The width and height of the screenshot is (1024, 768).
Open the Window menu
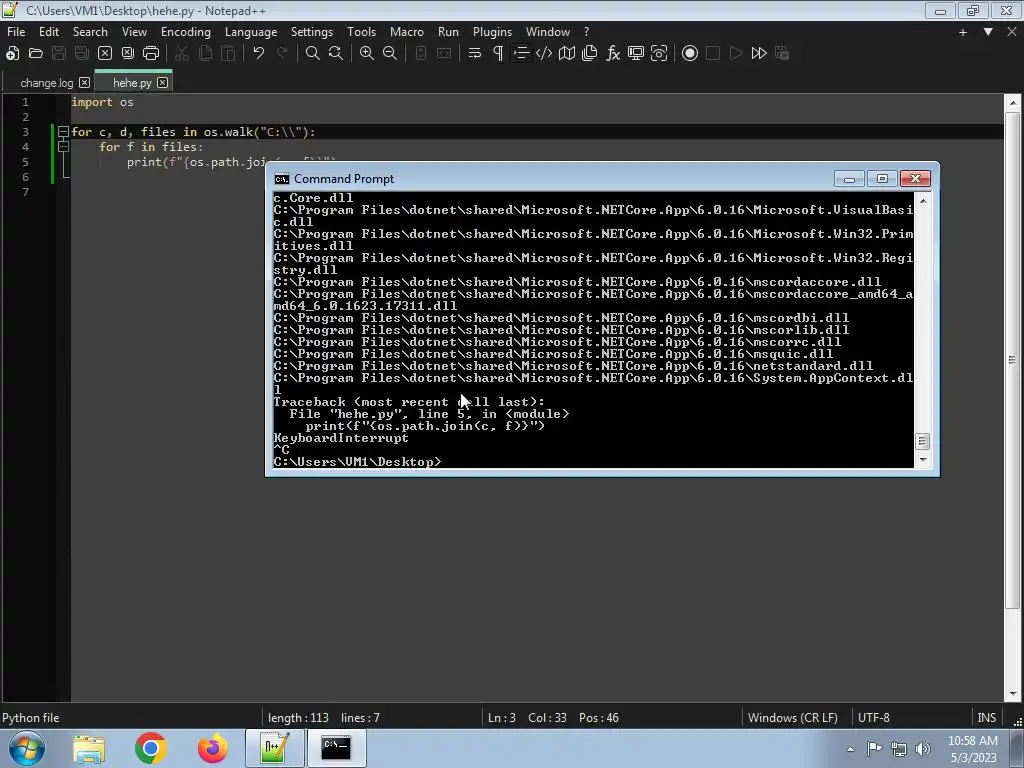[547, 31]
